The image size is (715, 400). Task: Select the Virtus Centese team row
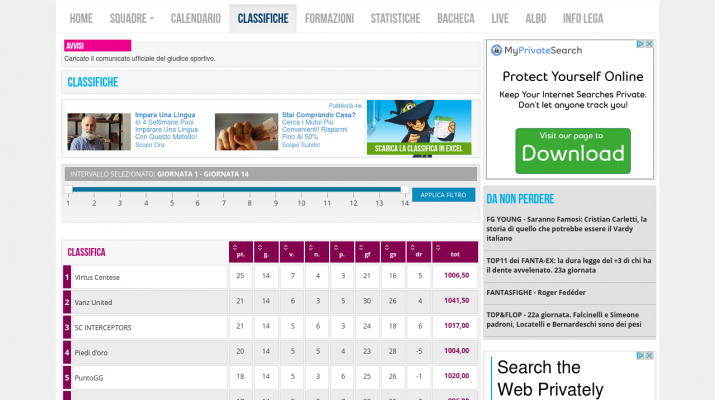pos(147,277)
